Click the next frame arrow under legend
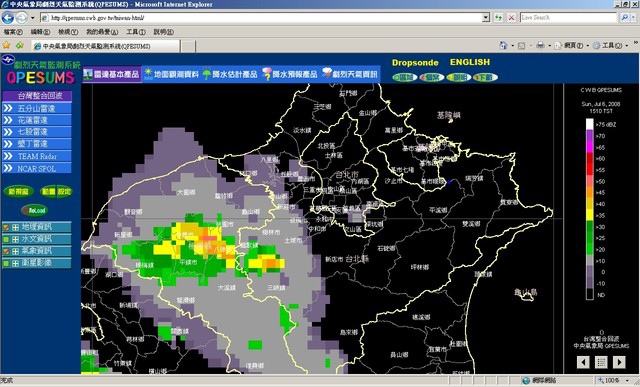Image resolution: width=640 pixels, height=387 pixels. click(619, 362)
